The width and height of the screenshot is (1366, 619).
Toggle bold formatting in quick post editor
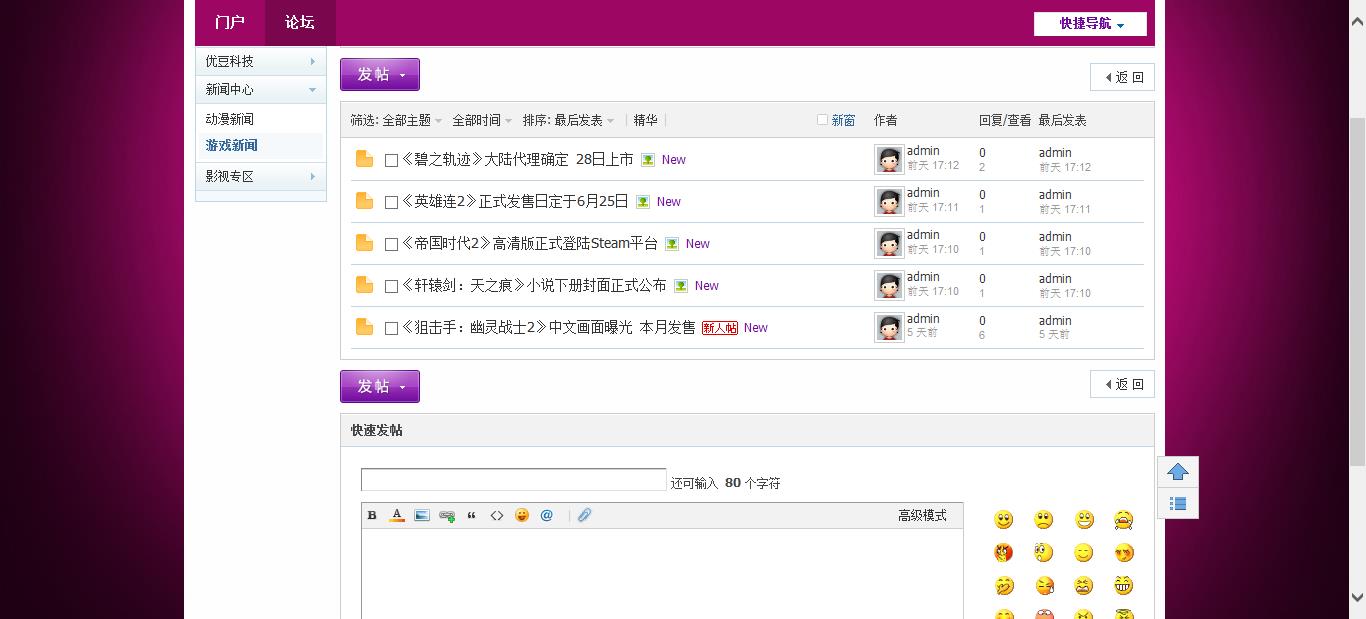(372, 516)
